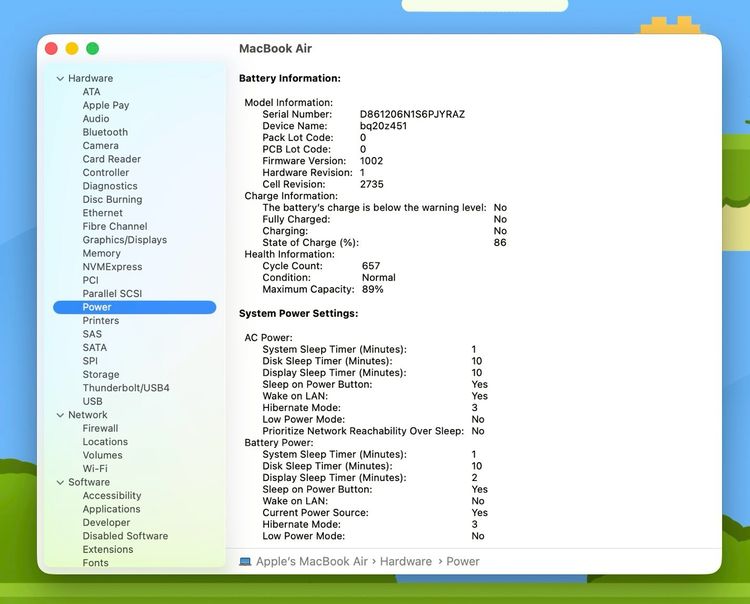The height and width of the screenshot is (604, 750).
Task: Click the Firmware Version value 1002
Action: click(371, 161)
